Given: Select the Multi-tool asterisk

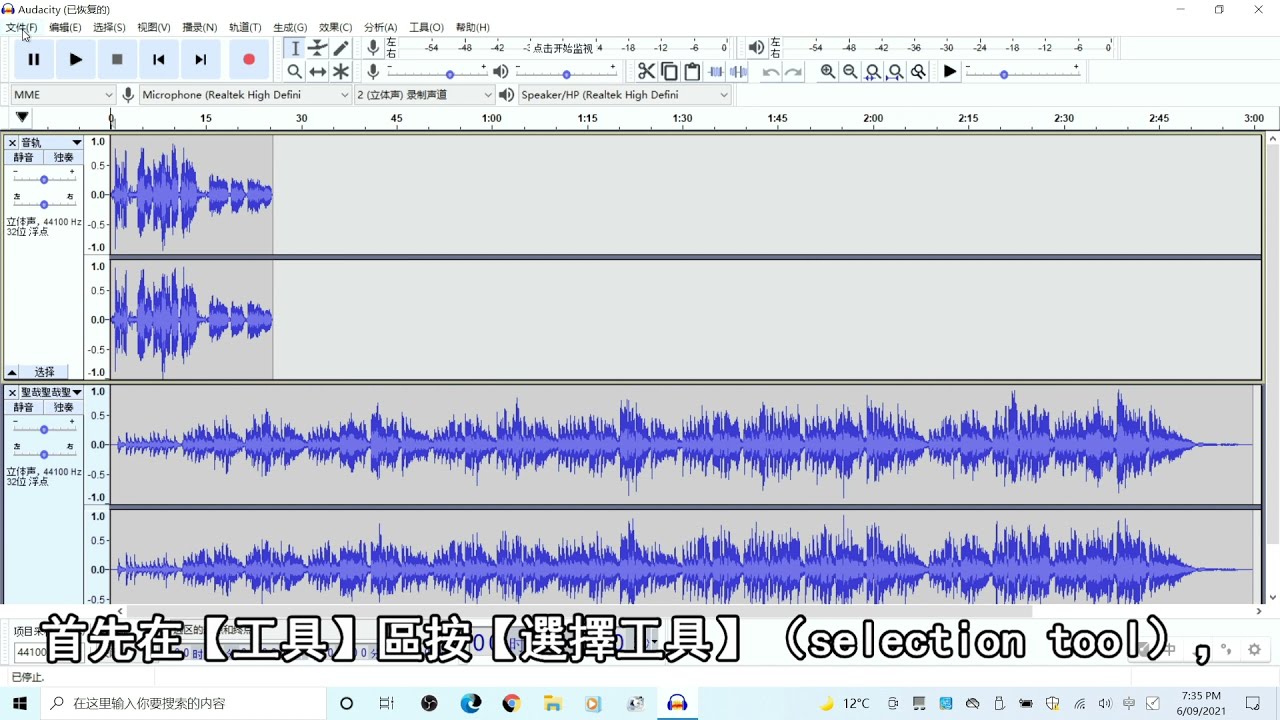Looking at the screenshot, I should click(341, 71).
